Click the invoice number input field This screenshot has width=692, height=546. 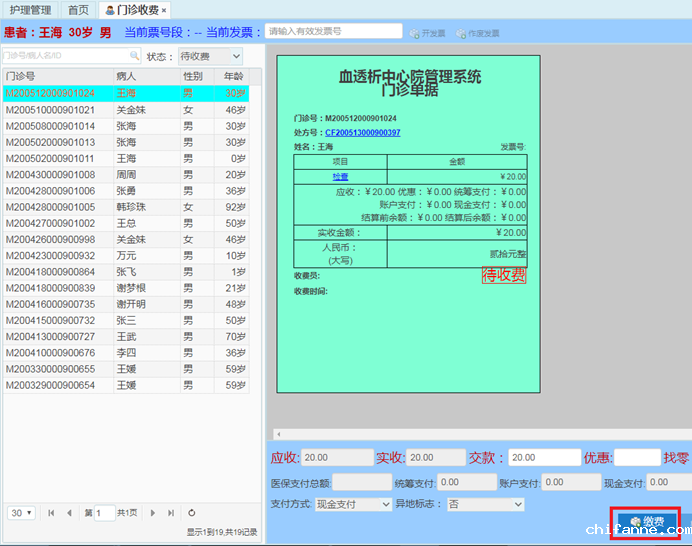point(334,31)
